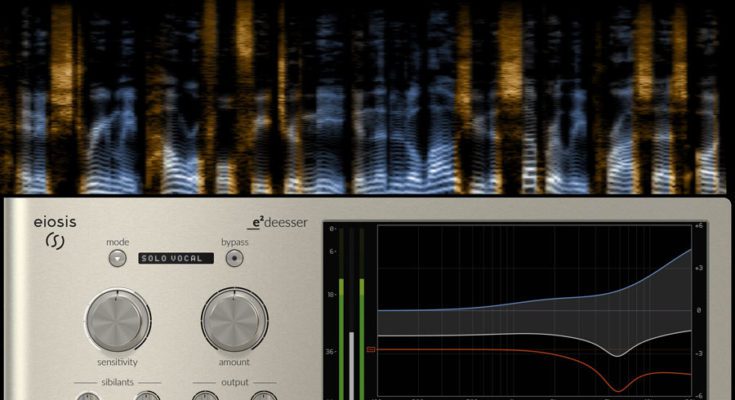The image size is (735, 400).
Task: Click the sibilants section label
Action: point(117,382)
